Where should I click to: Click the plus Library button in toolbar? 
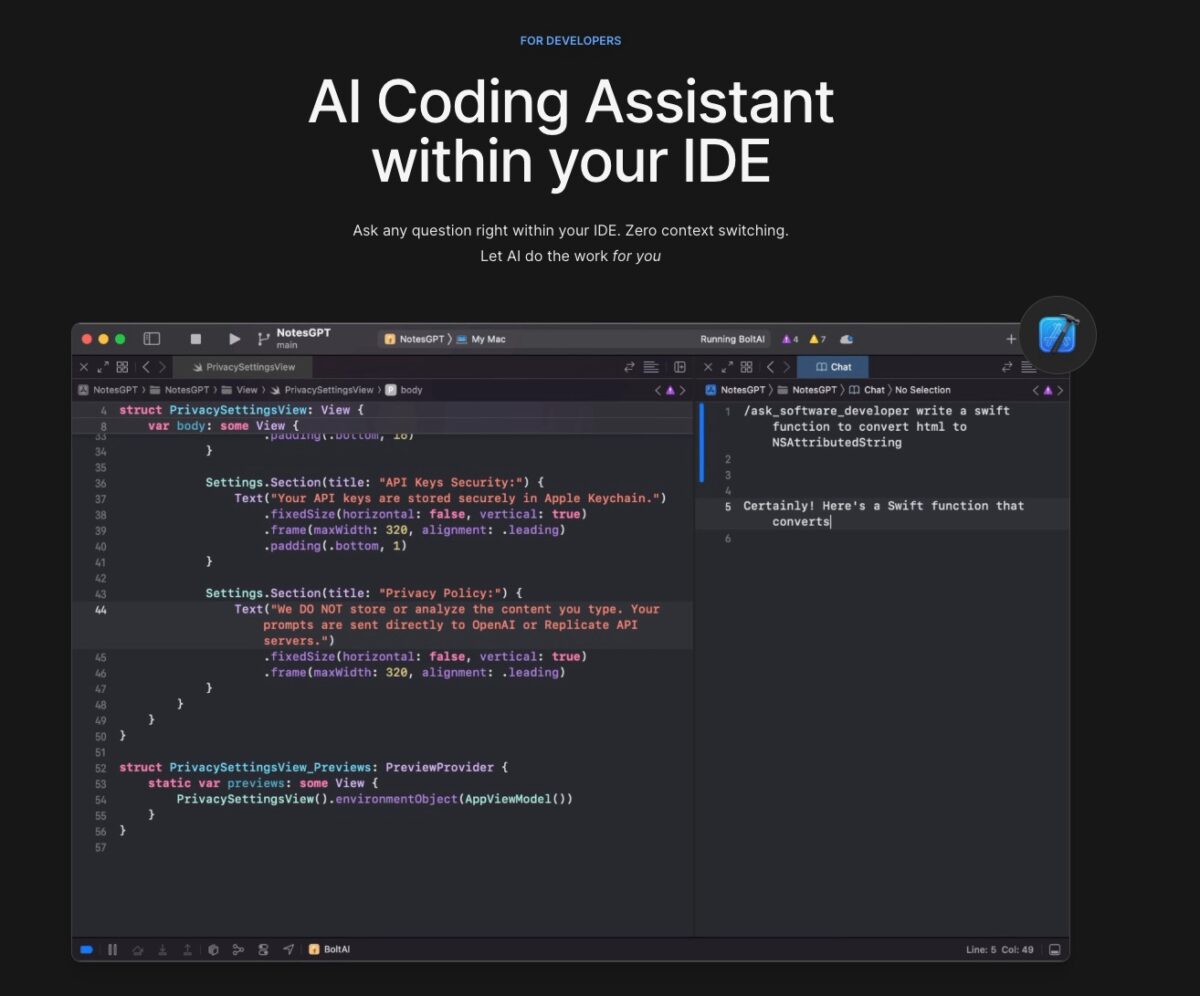[1010, 340]
